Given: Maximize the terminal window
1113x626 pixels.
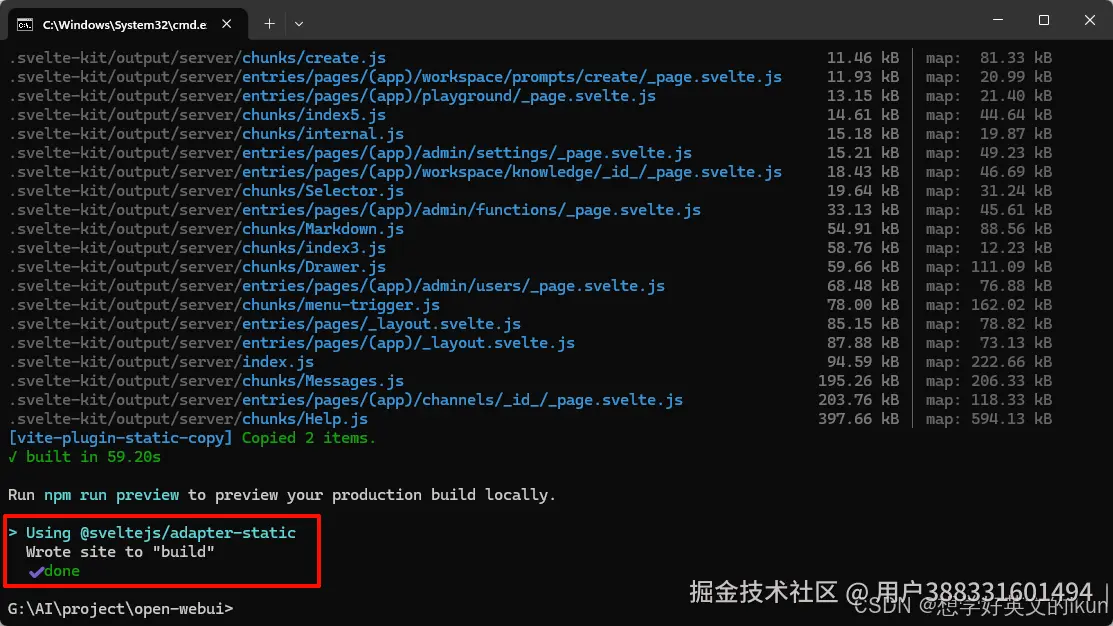Looking at the screenshot, I should coord(1043,20).
